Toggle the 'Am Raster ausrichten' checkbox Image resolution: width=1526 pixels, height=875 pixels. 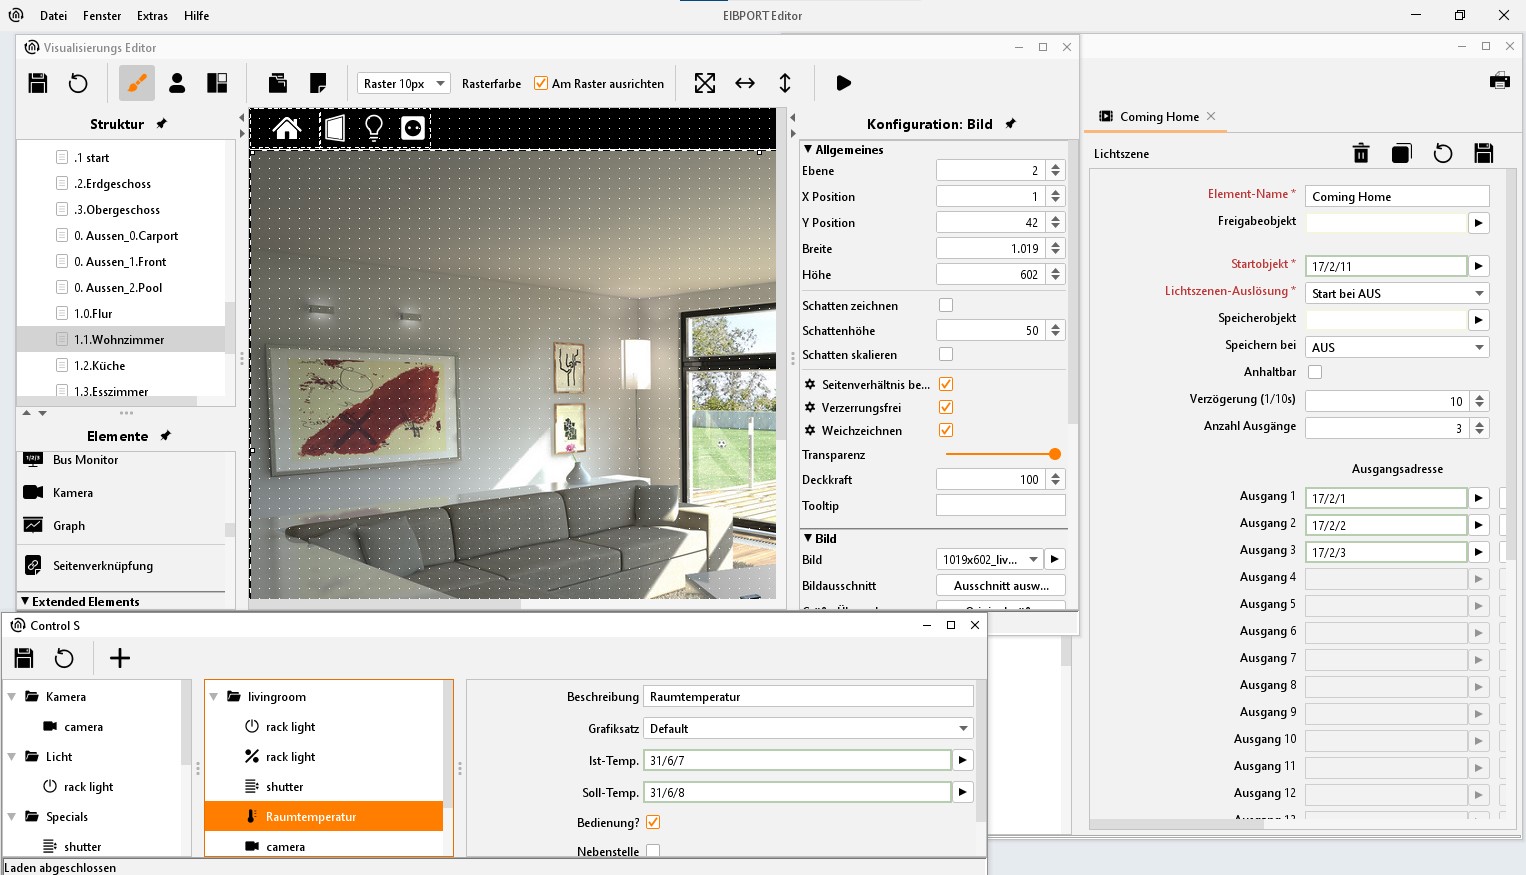click(x=541, y=84)
